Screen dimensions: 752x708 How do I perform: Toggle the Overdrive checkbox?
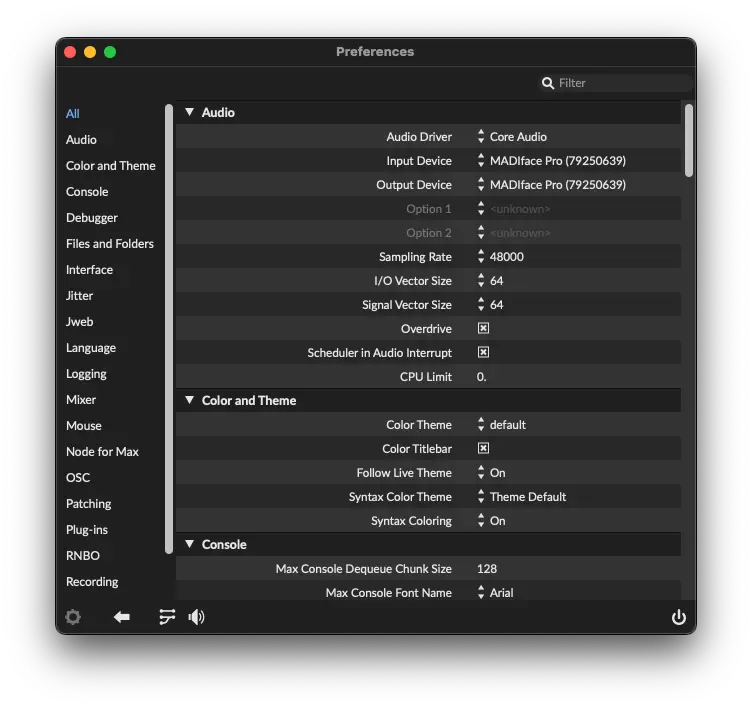point(483,329)
